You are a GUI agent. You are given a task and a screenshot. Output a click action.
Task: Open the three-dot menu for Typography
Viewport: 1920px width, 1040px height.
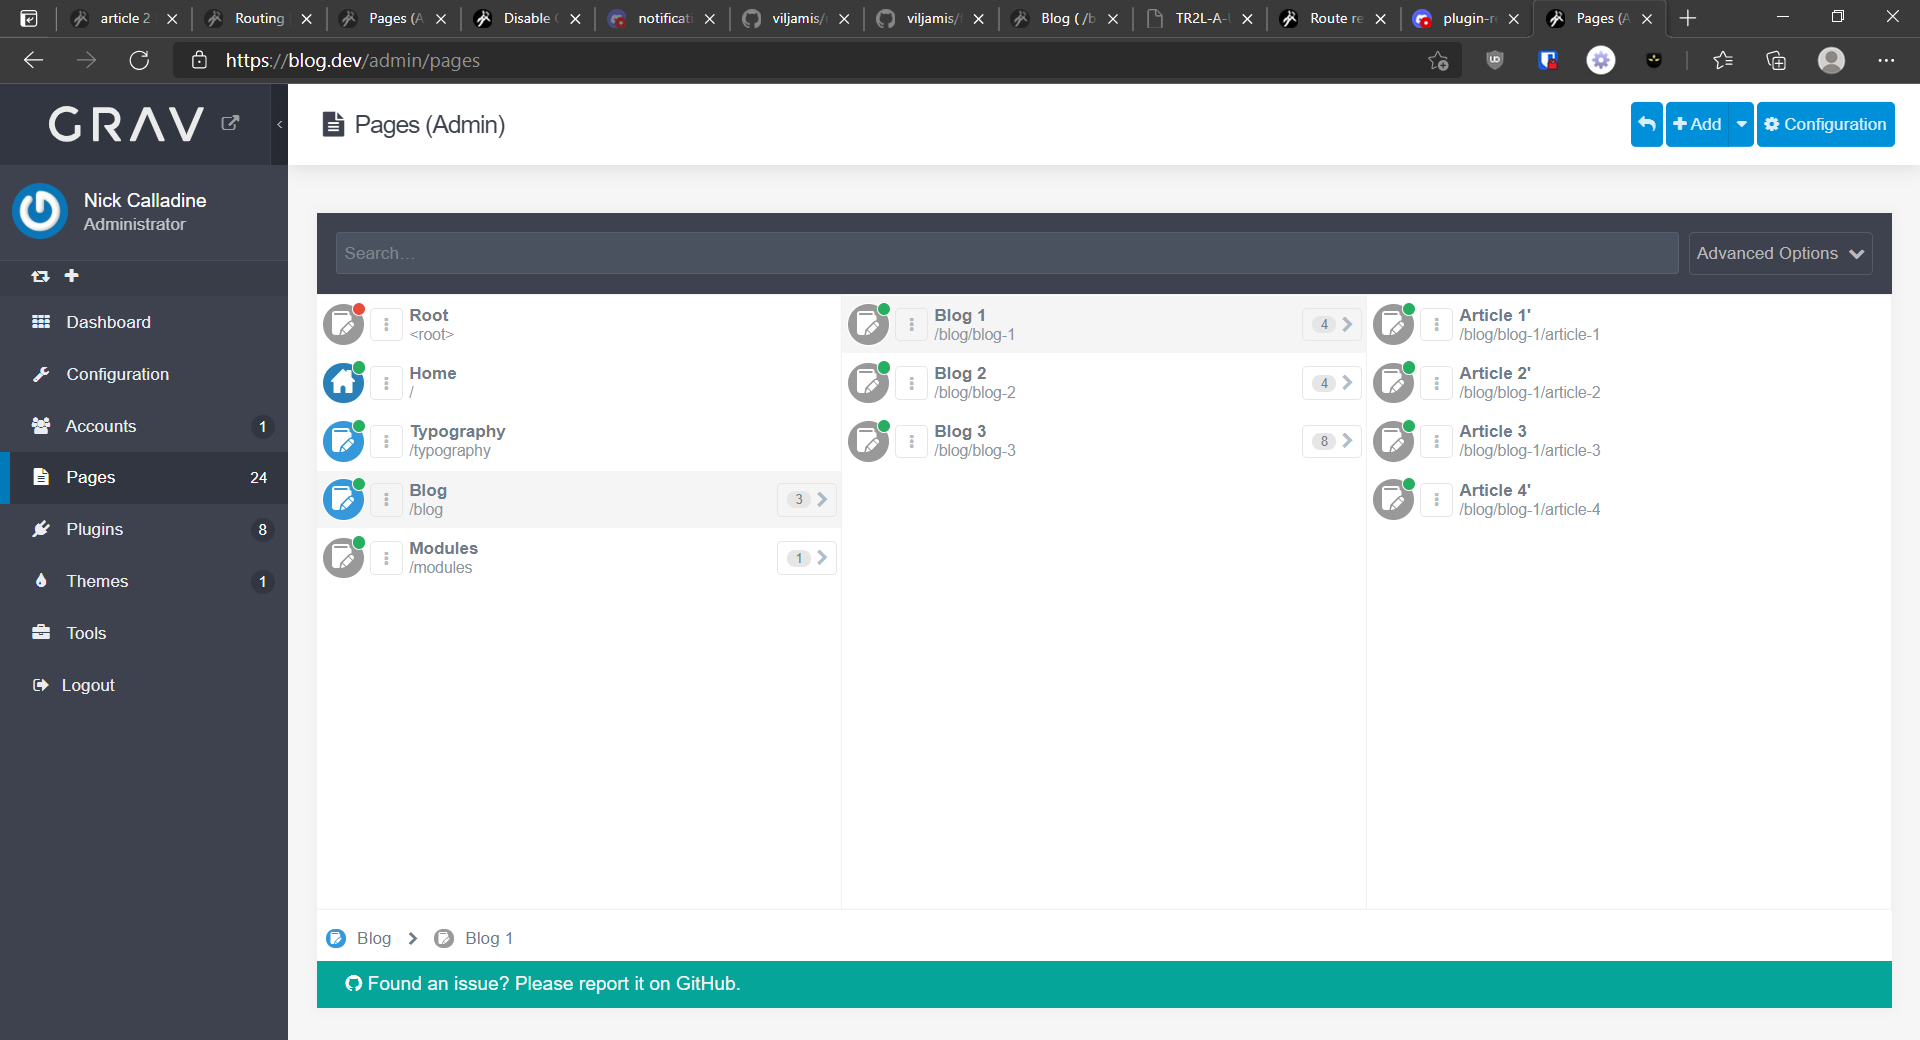click(x=386, y=441)
